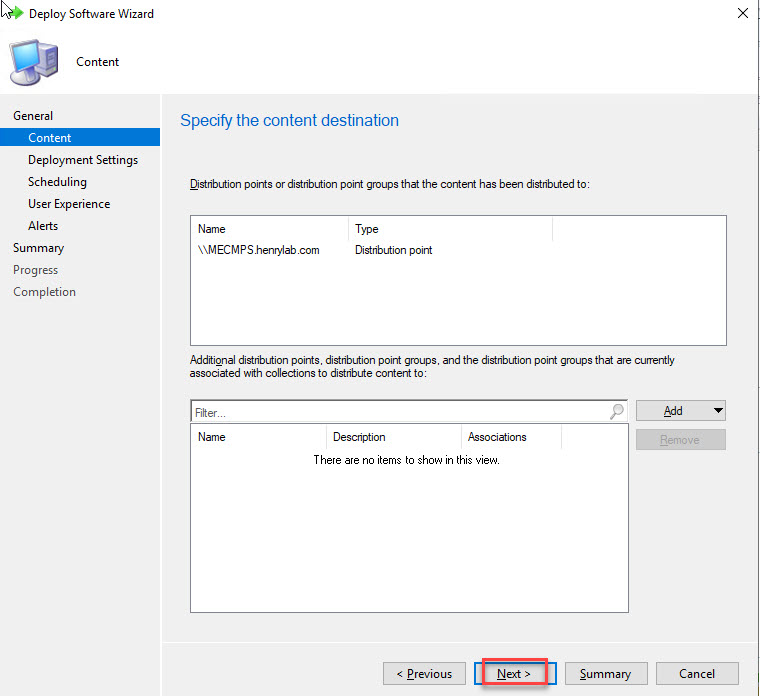
Task: Go to the Scheduling step
Action: (57, 182)
